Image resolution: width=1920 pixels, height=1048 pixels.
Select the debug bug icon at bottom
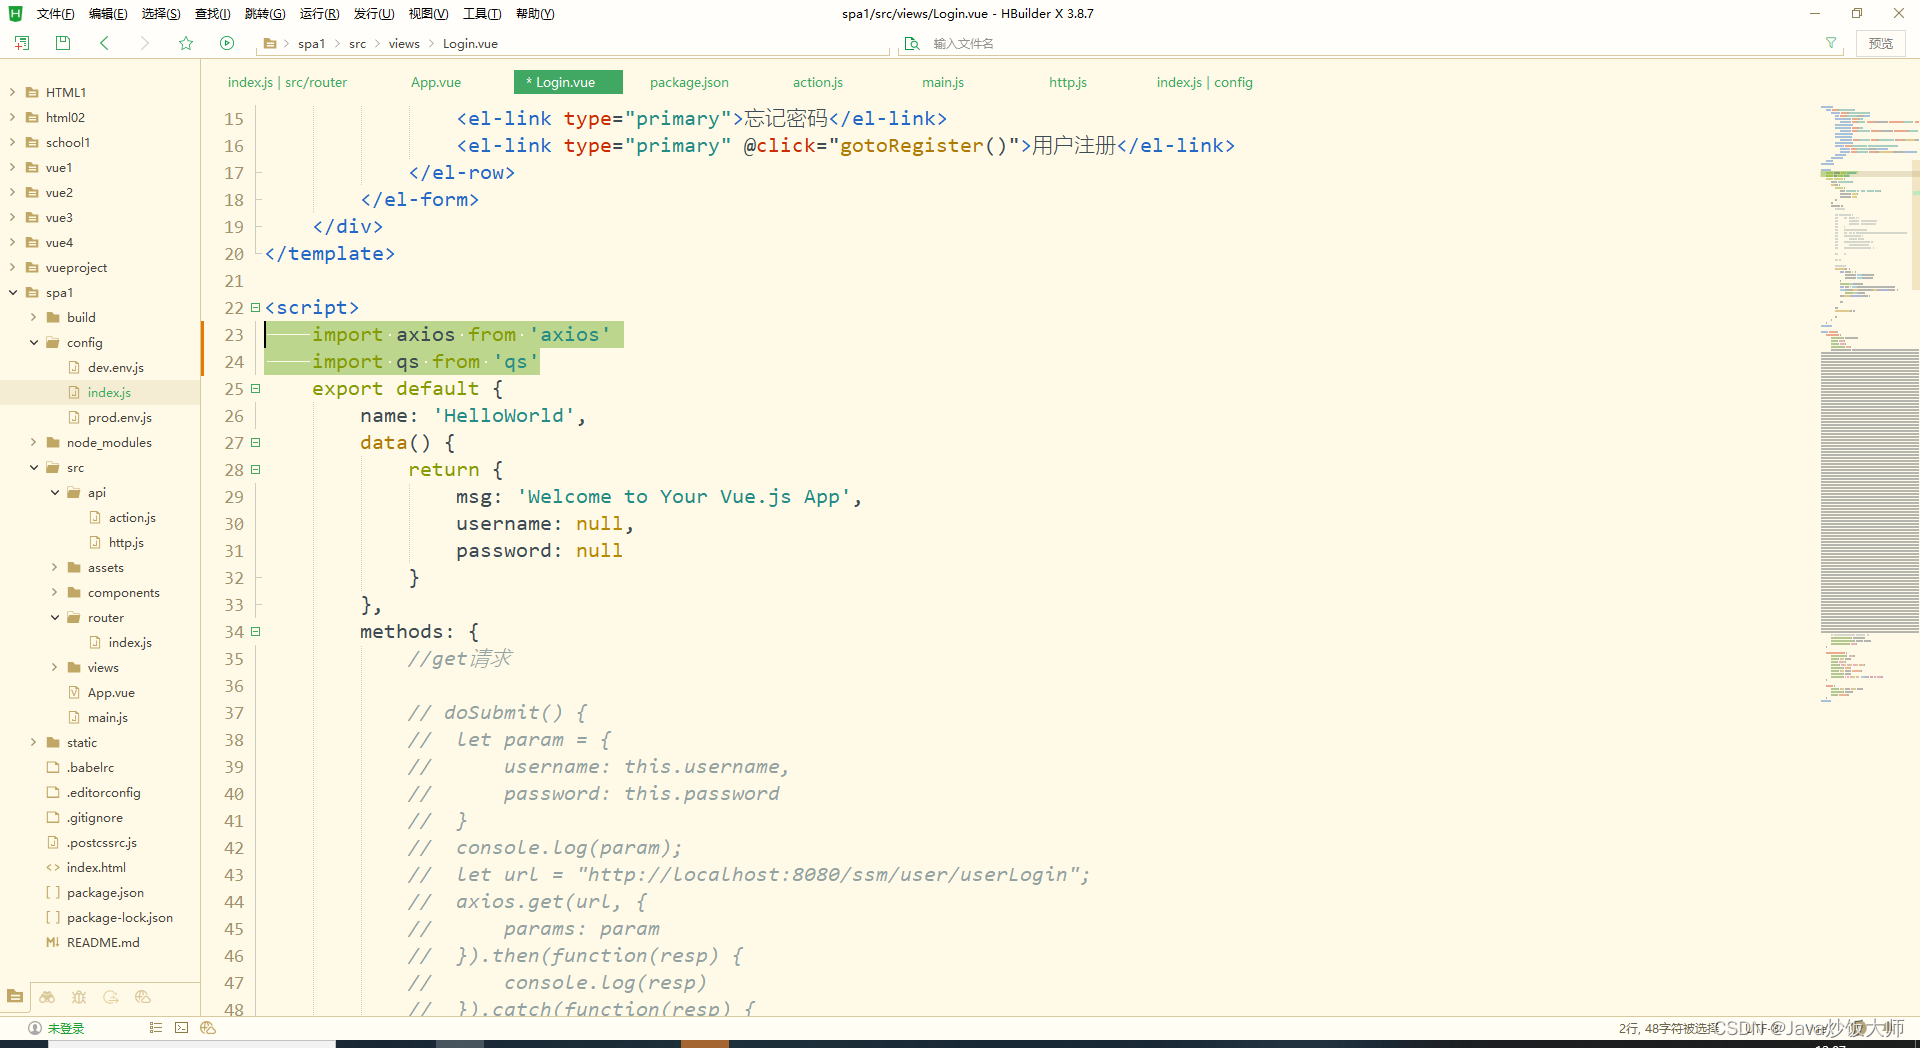click(78, 997)
